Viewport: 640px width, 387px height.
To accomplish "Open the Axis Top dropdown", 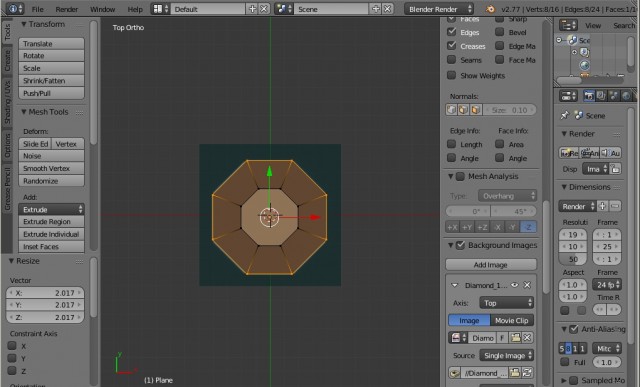I will [x=507, y=302].
